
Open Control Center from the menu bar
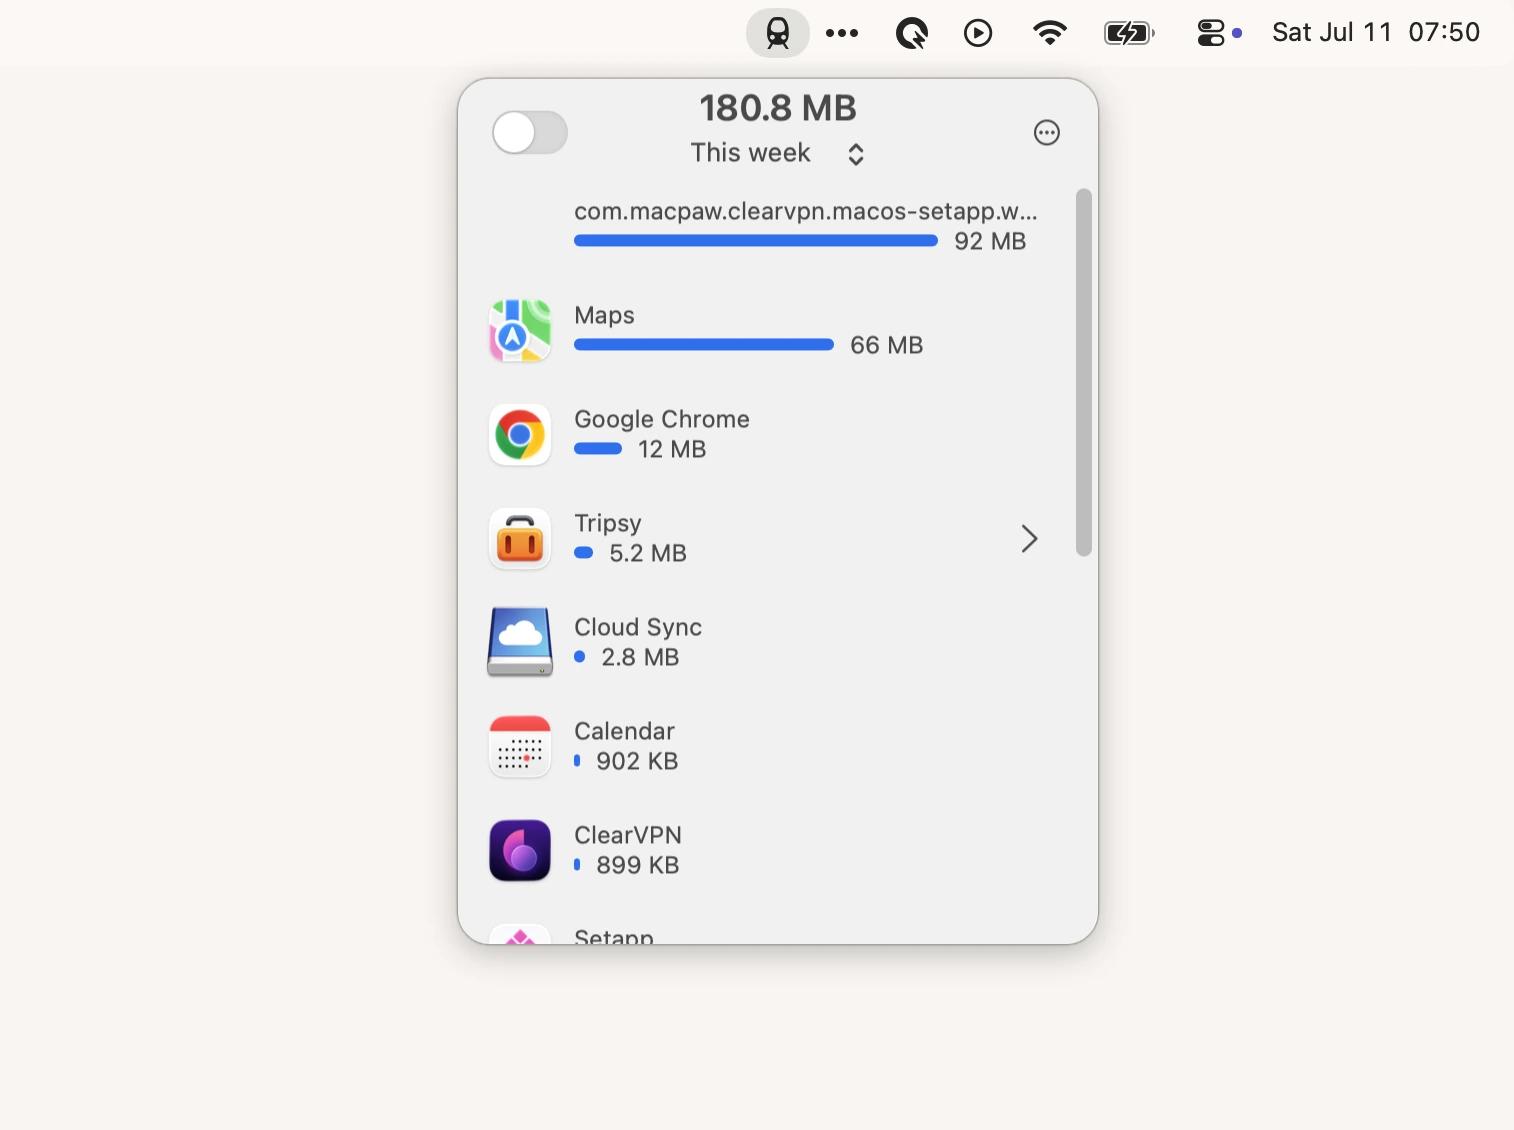coord(1211,33)
